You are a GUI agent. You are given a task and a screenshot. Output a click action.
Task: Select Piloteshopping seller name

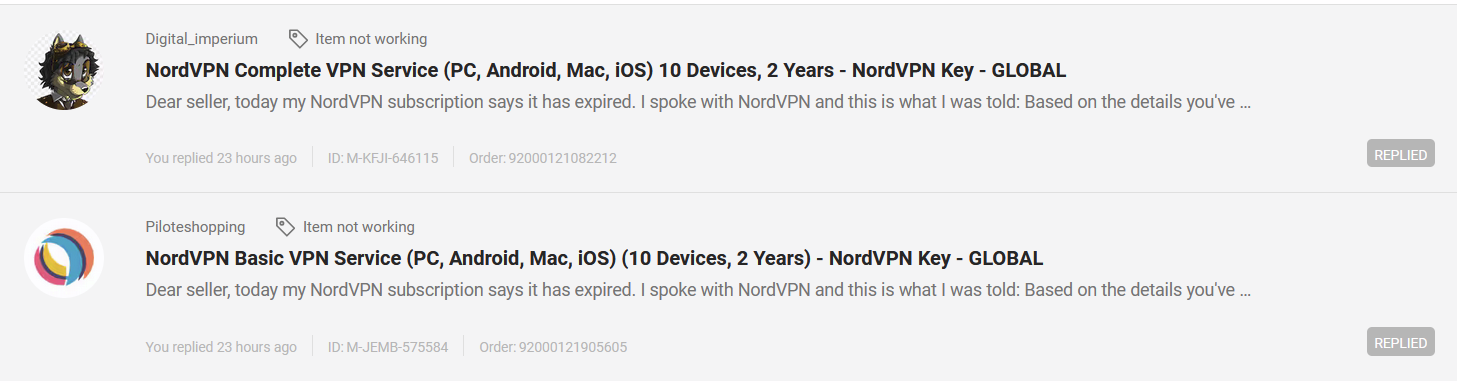[195, 227]
